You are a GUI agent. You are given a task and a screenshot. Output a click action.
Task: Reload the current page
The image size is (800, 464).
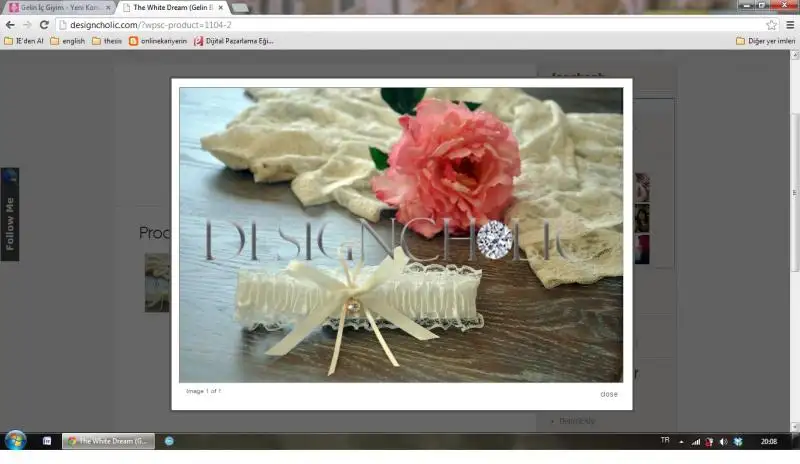pyautogui.click(x=44, y=25)
